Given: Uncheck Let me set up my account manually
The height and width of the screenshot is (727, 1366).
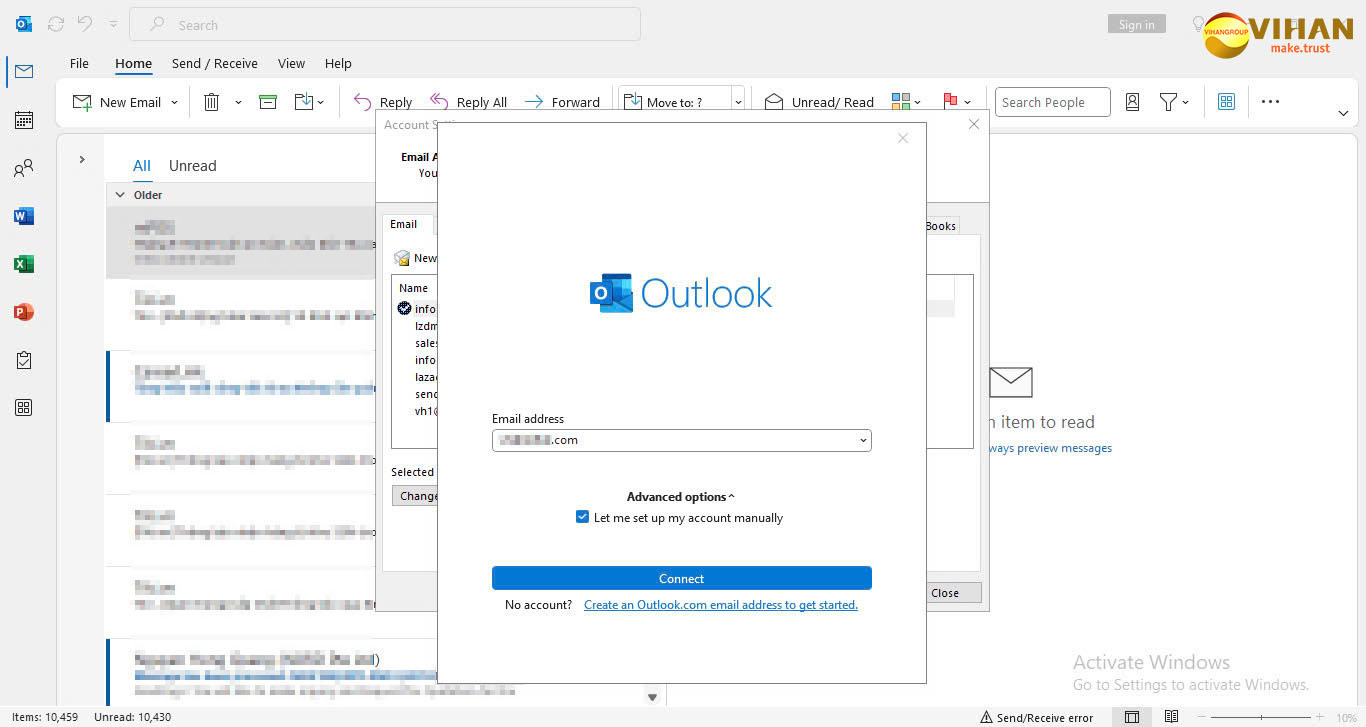Looking at the screenshot, I should [x=583, y=518].
